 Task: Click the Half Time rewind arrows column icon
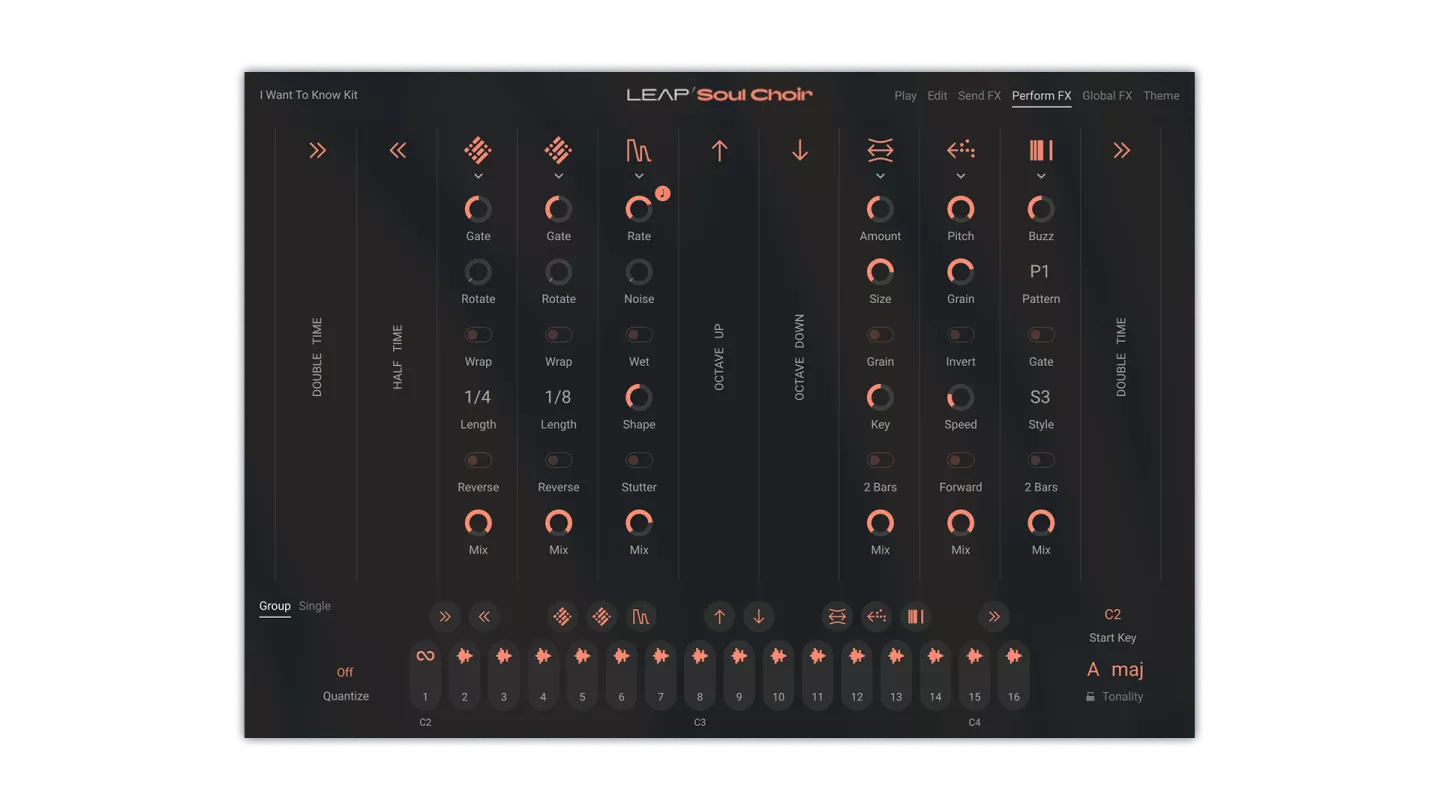[x=398, y=150]
